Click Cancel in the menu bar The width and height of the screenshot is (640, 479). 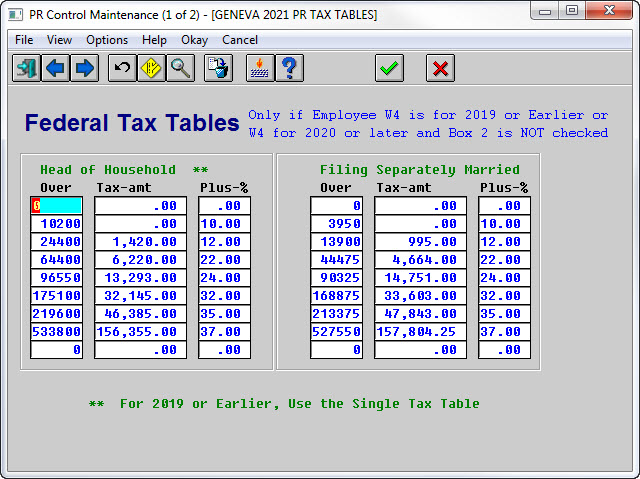point(240,40)
